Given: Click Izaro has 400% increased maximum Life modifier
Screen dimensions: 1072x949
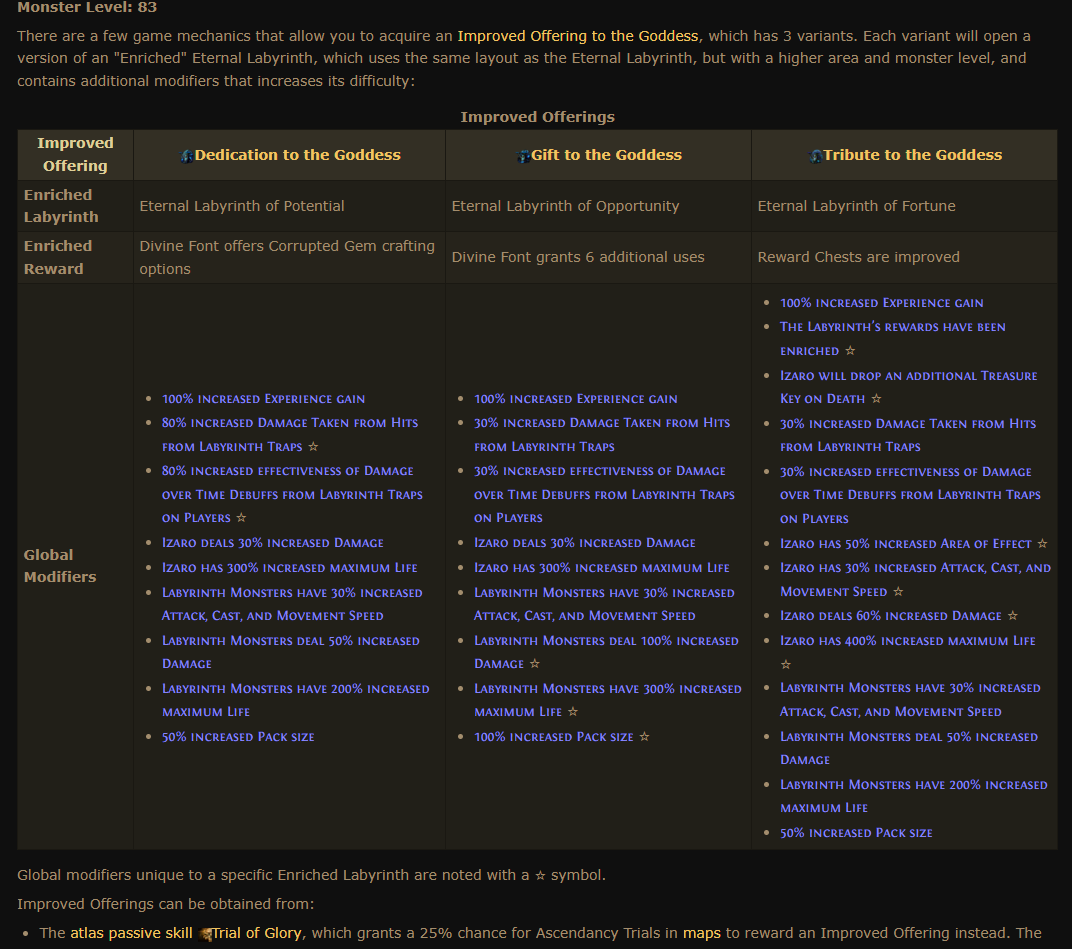Looking at the screenshot, I should point(908,641).
